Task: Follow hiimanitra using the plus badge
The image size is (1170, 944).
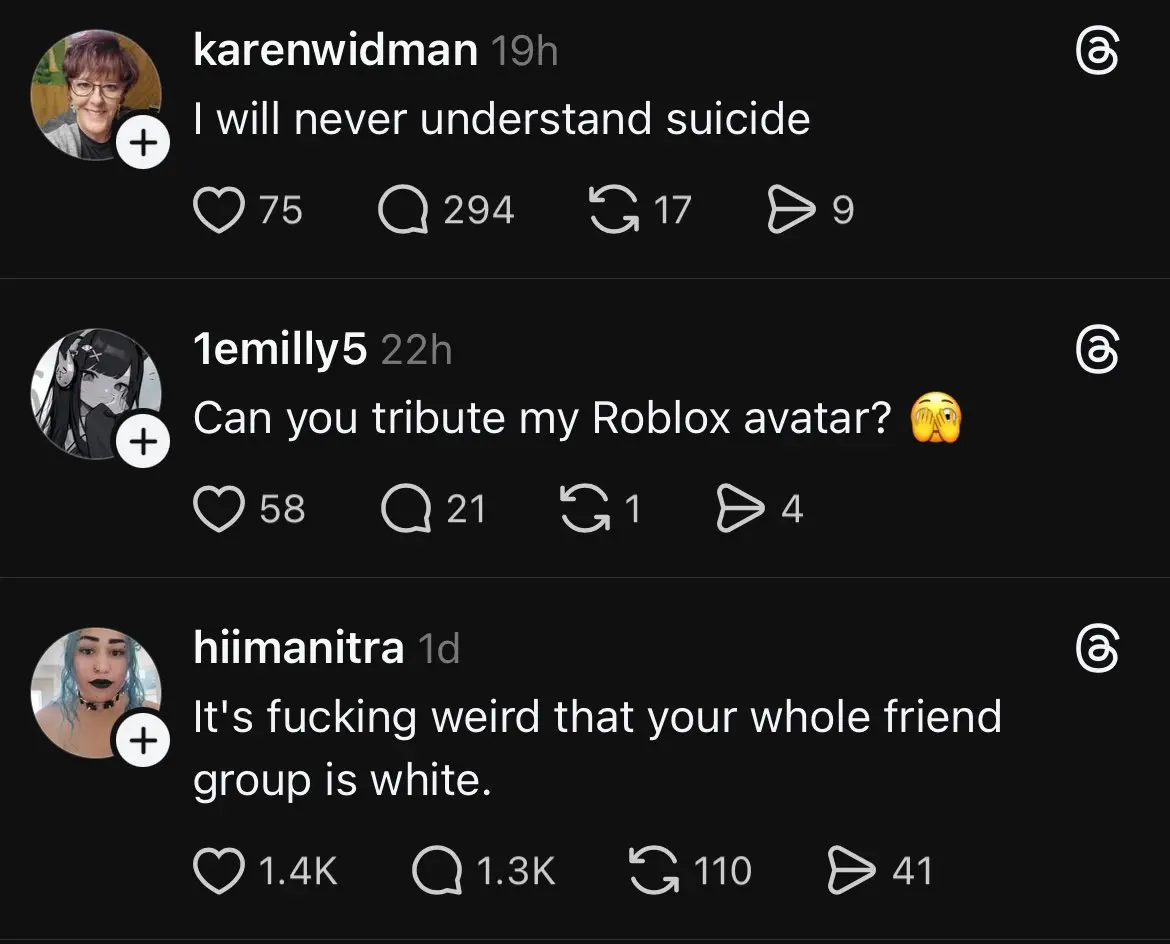Action: 143,741
